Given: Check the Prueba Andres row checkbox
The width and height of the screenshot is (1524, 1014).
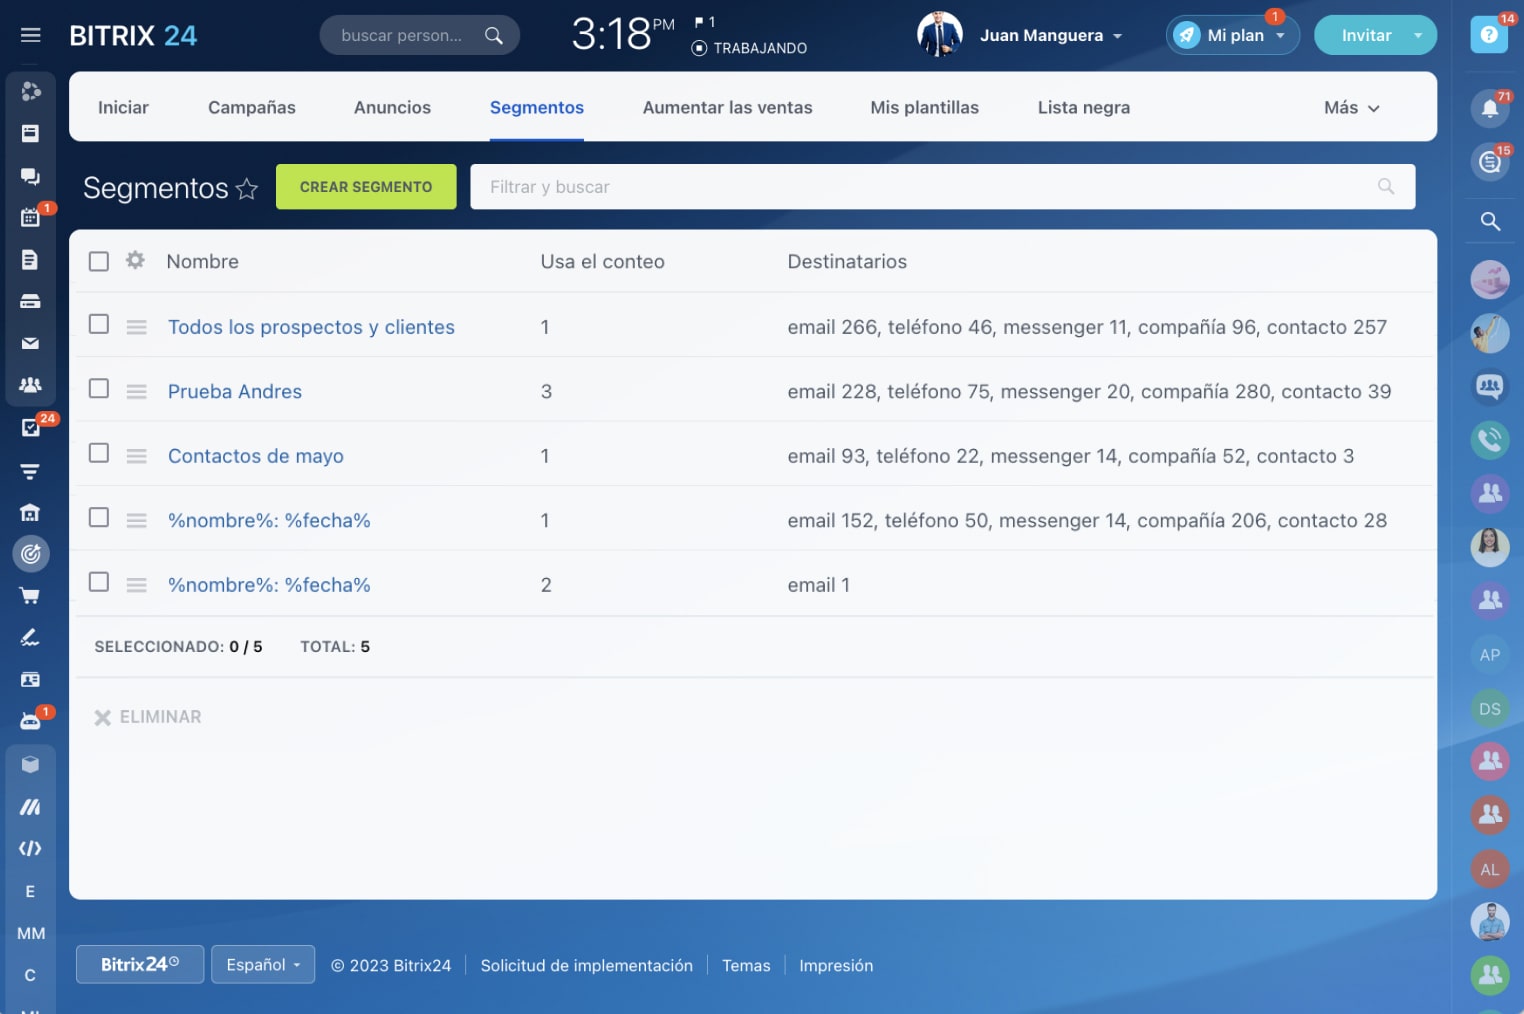Looking at the screenshot, I should click(99, 388).
